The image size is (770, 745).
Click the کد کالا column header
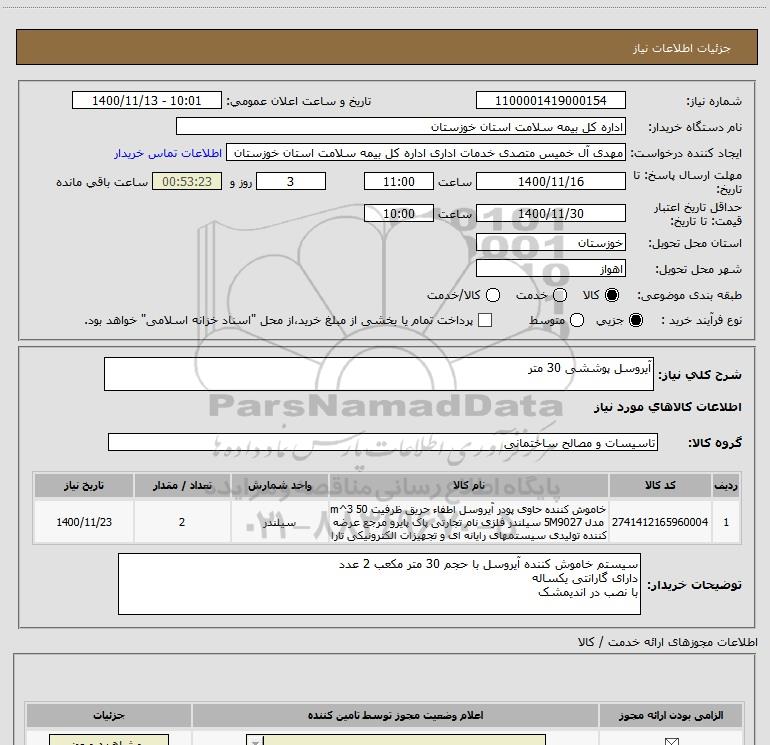[660, 485]
